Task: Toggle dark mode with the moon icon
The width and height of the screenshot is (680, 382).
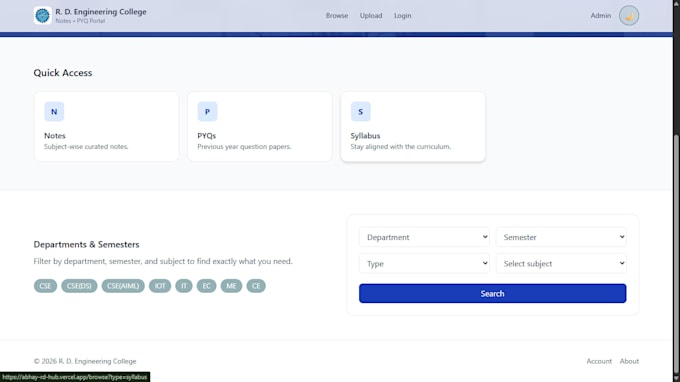Action: click(x=629, y=16)
